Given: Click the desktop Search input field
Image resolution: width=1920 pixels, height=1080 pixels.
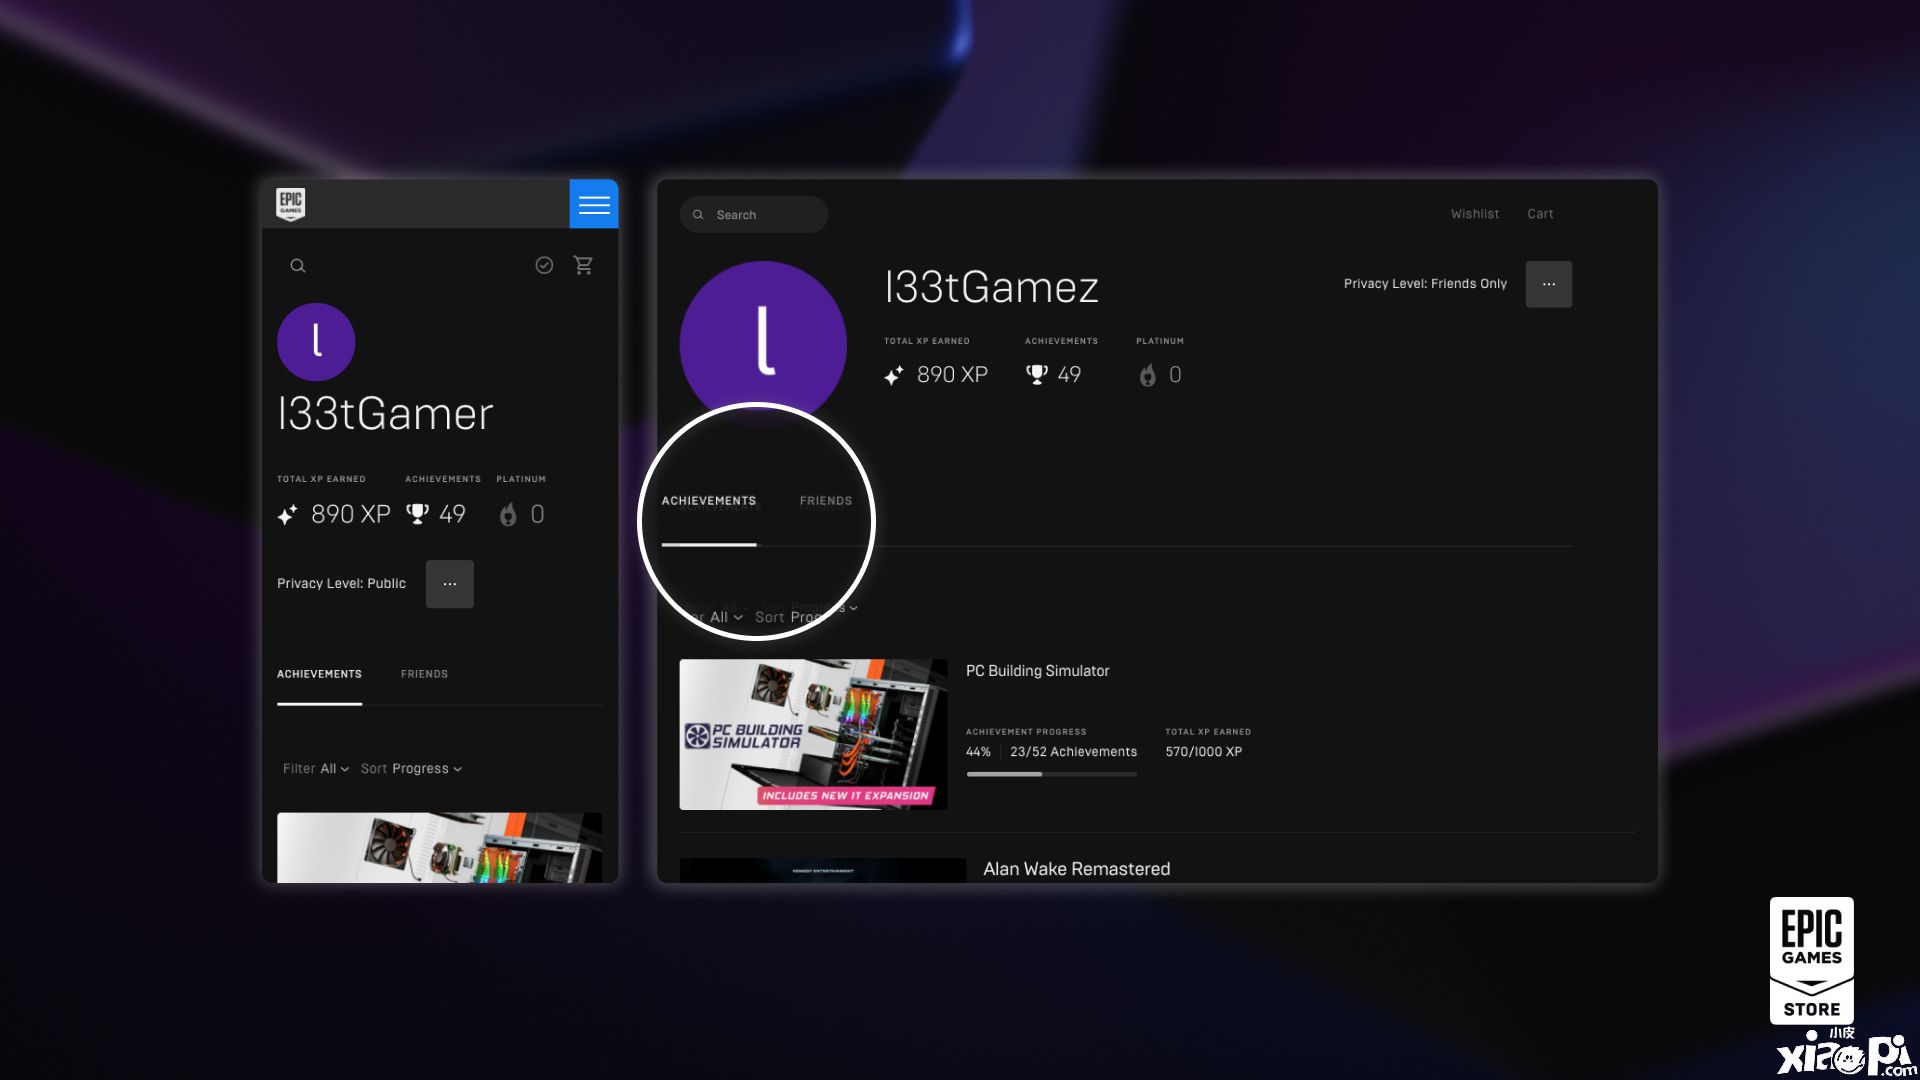Looking at the screenshot, I should pos(754,215).
